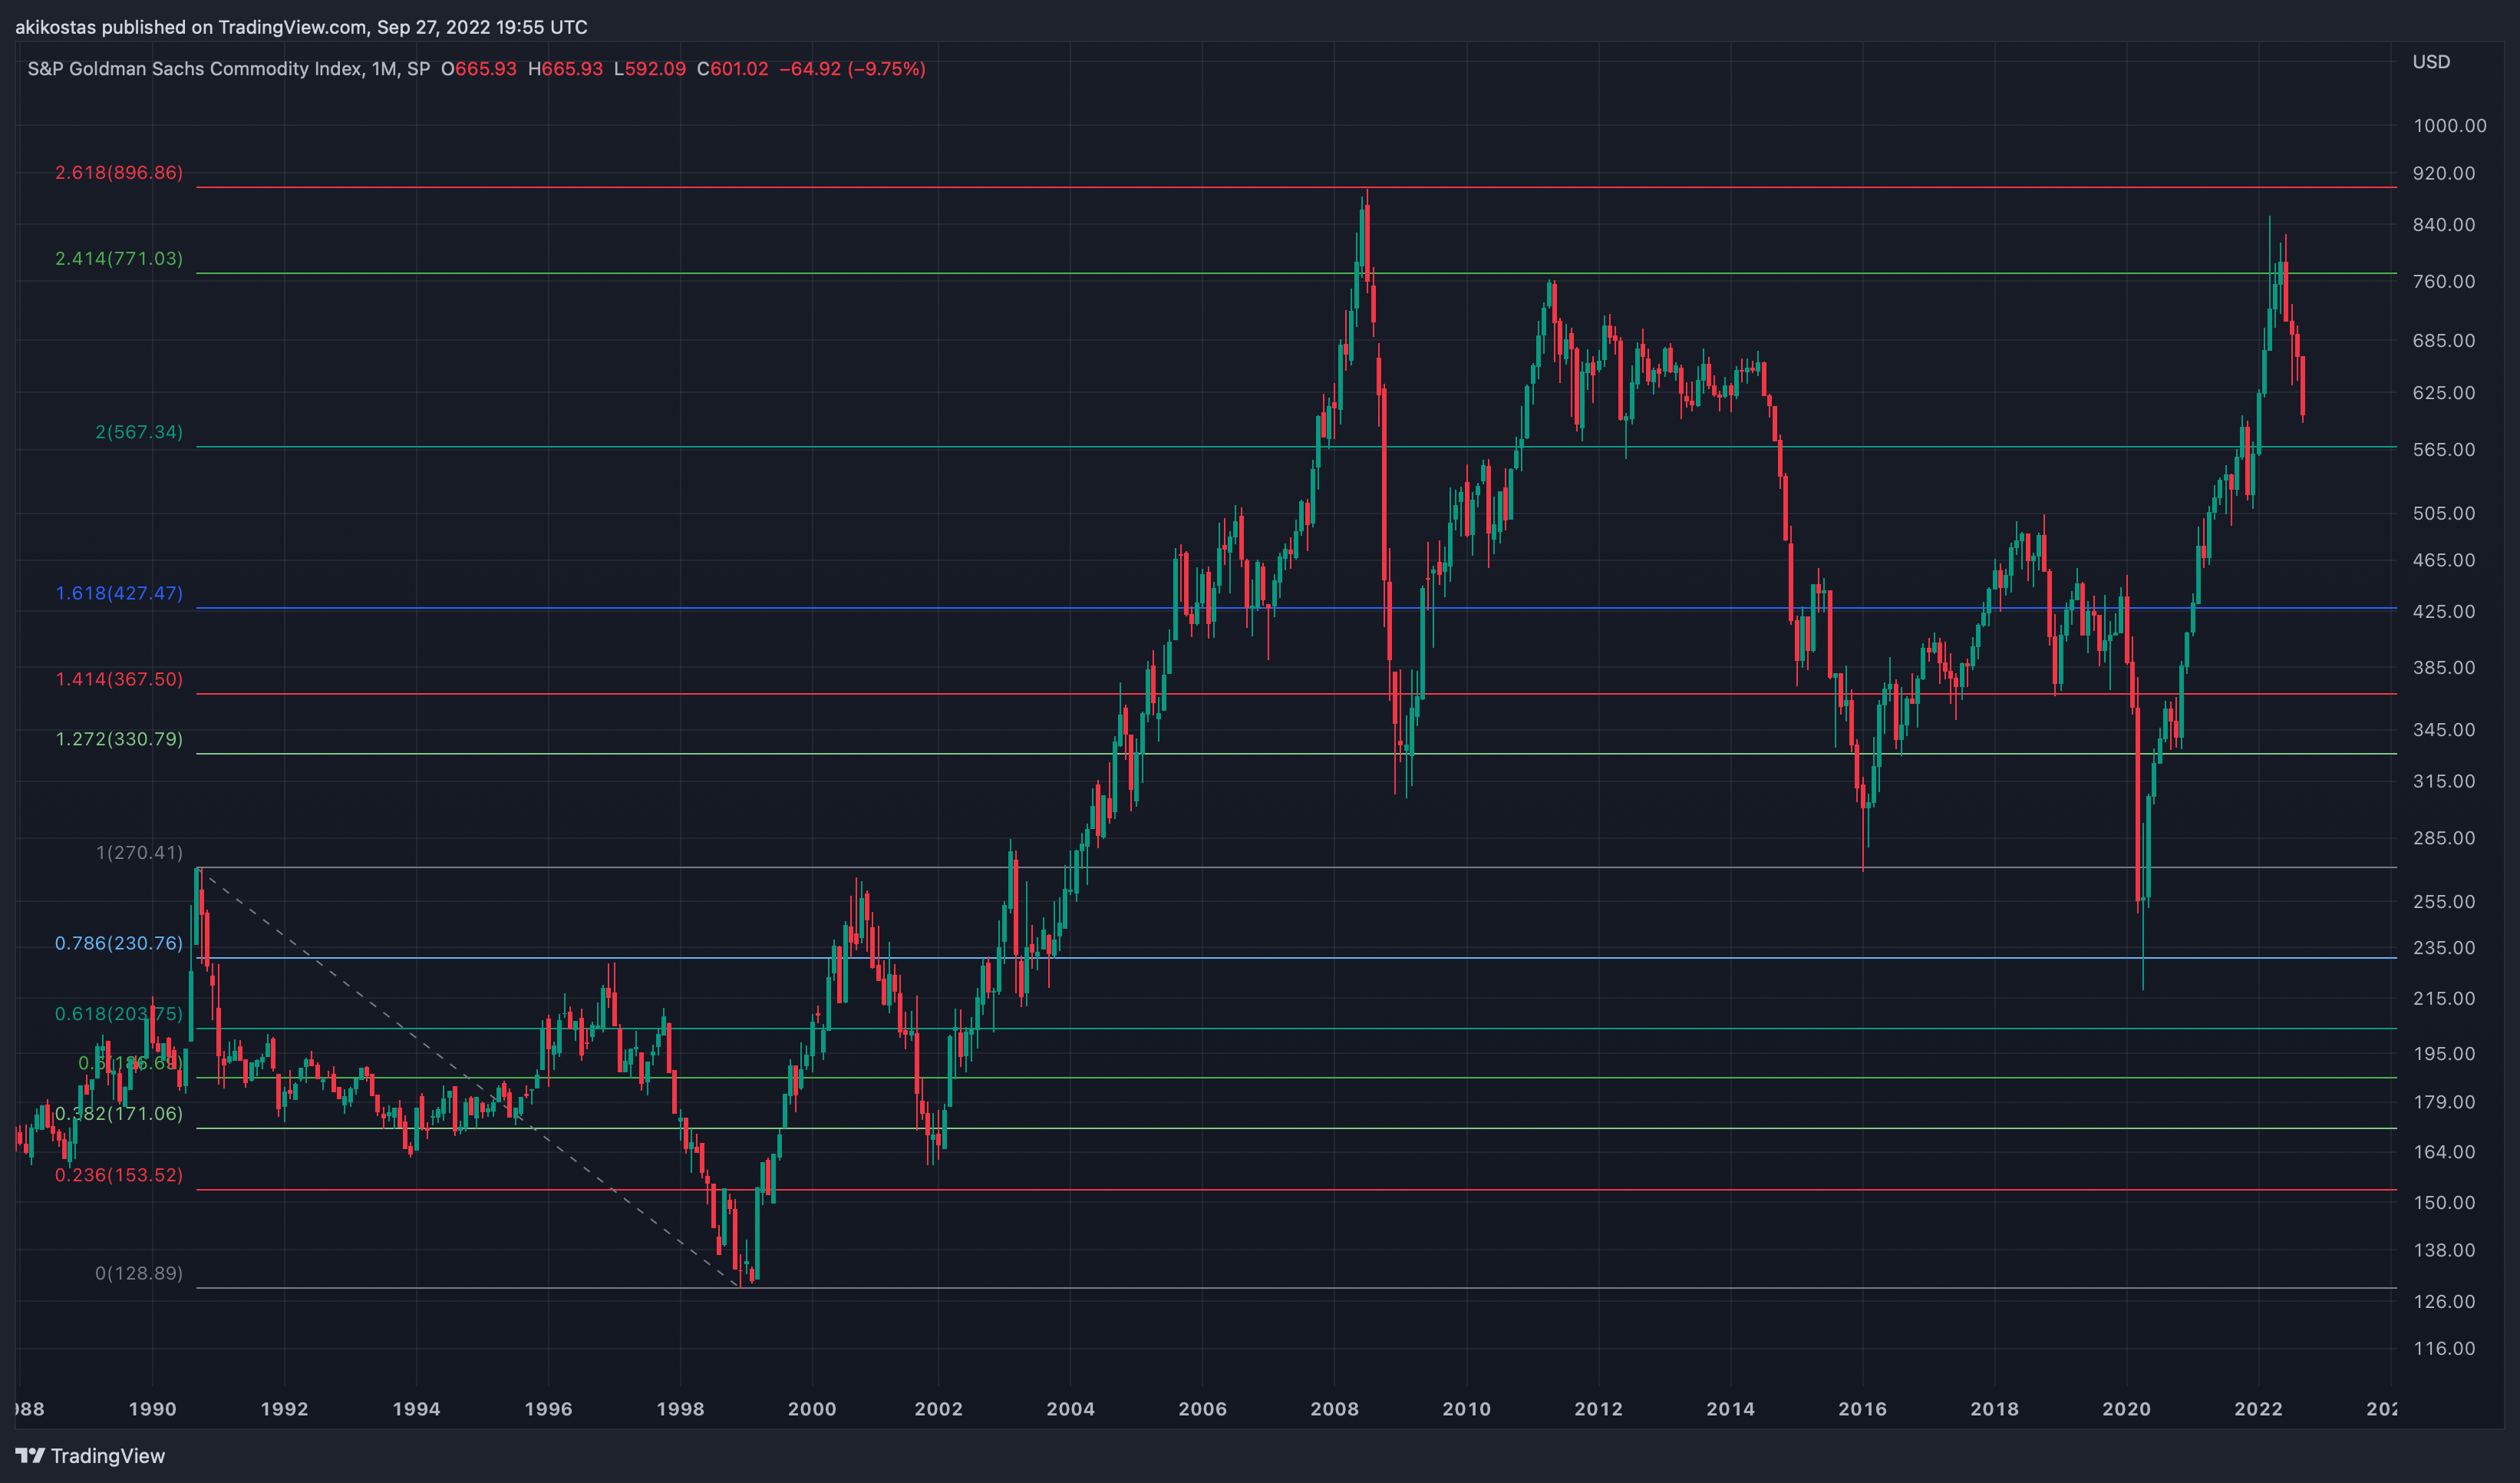Click the 0.786(230.76) Fibonacci level label
The height and width of the screenshot is (1483, 2520).
coord(119,943)
